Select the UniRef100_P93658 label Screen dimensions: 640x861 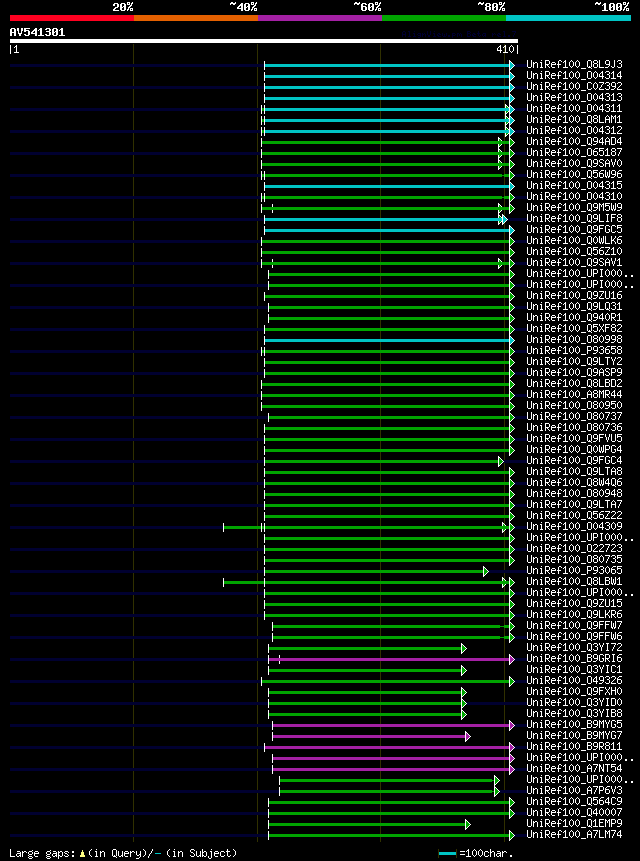point(574,350)
